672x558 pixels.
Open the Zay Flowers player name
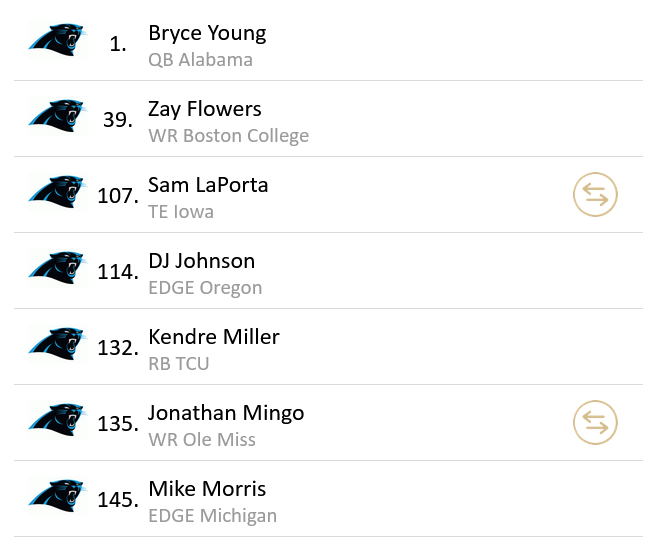coord(205,109)
